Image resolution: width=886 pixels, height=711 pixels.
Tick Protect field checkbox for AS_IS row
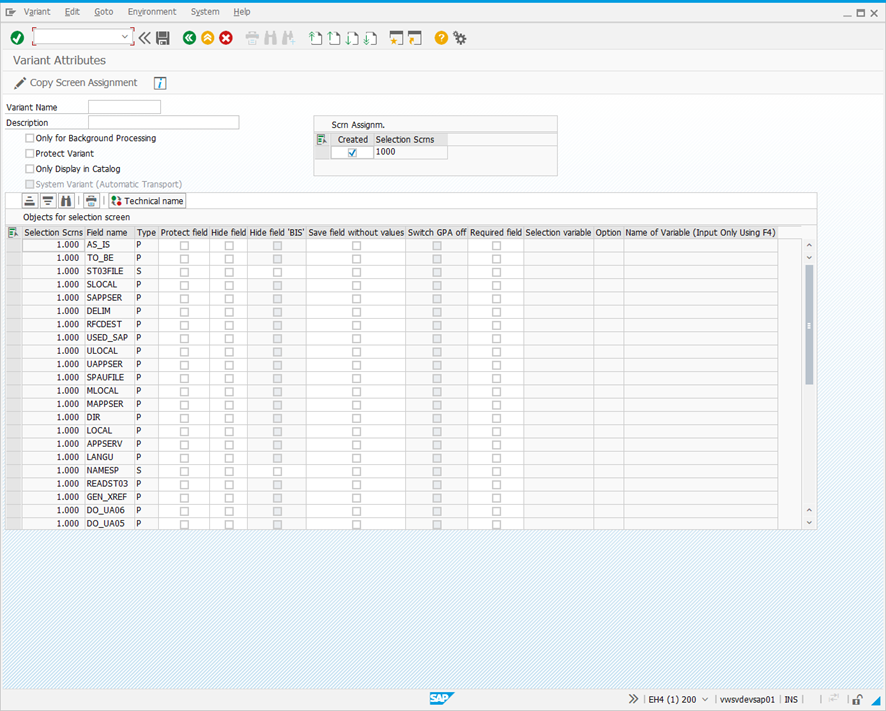(x=184, y=245)
